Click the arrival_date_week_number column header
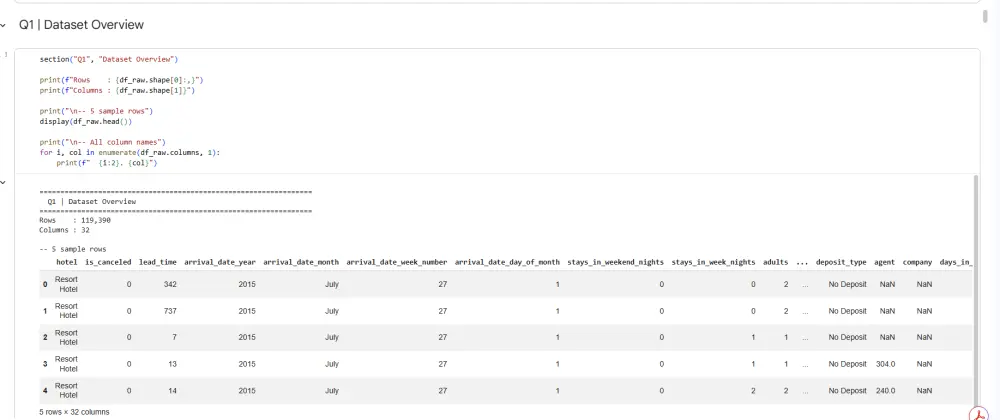The image size is (1000, 420). click(396, 262)
